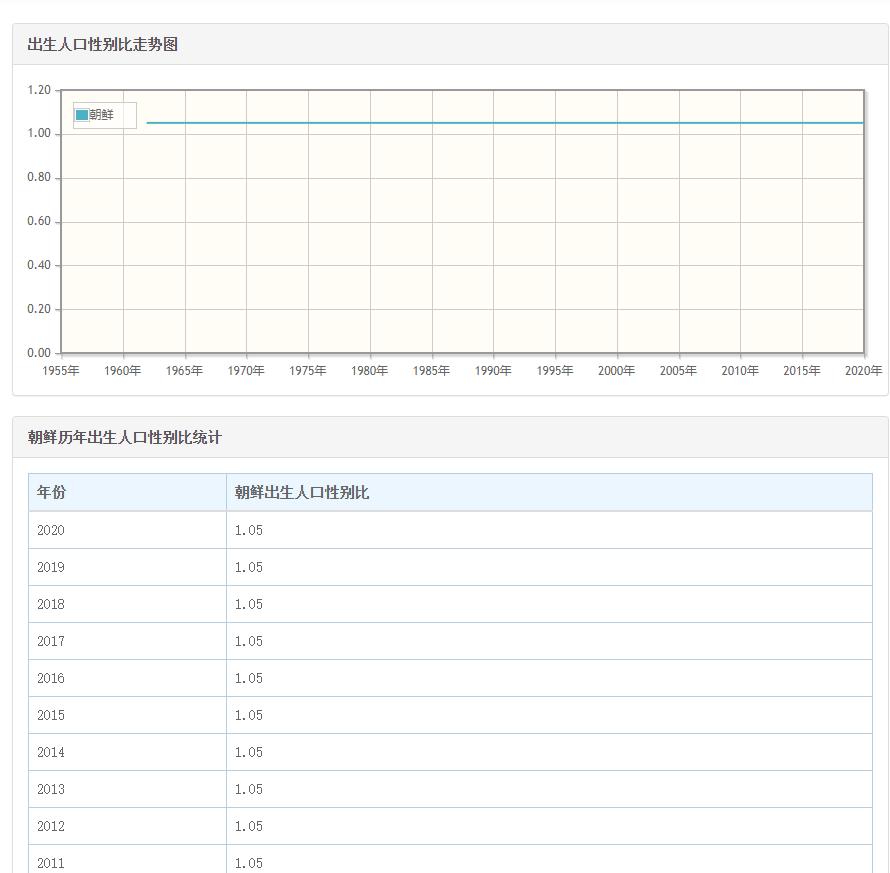Image resolution: width=890 pixels, height=873 pixels.
Task: Click the 2020年 x-axis label
Action: coord(864,371)
